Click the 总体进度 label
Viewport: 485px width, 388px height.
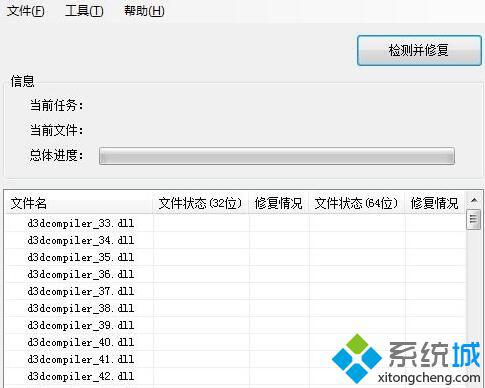point(56,155)
